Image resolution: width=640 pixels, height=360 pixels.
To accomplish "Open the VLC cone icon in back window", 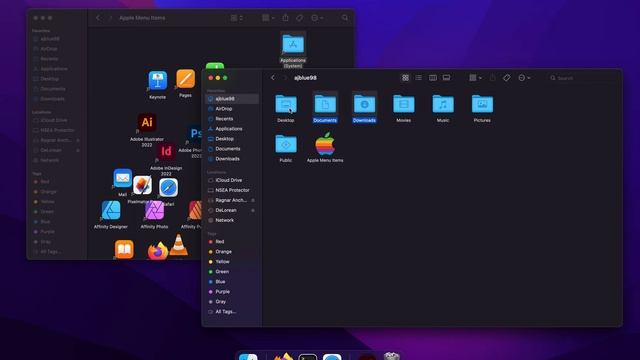I will pyautogui.click(x=178, y=245).
